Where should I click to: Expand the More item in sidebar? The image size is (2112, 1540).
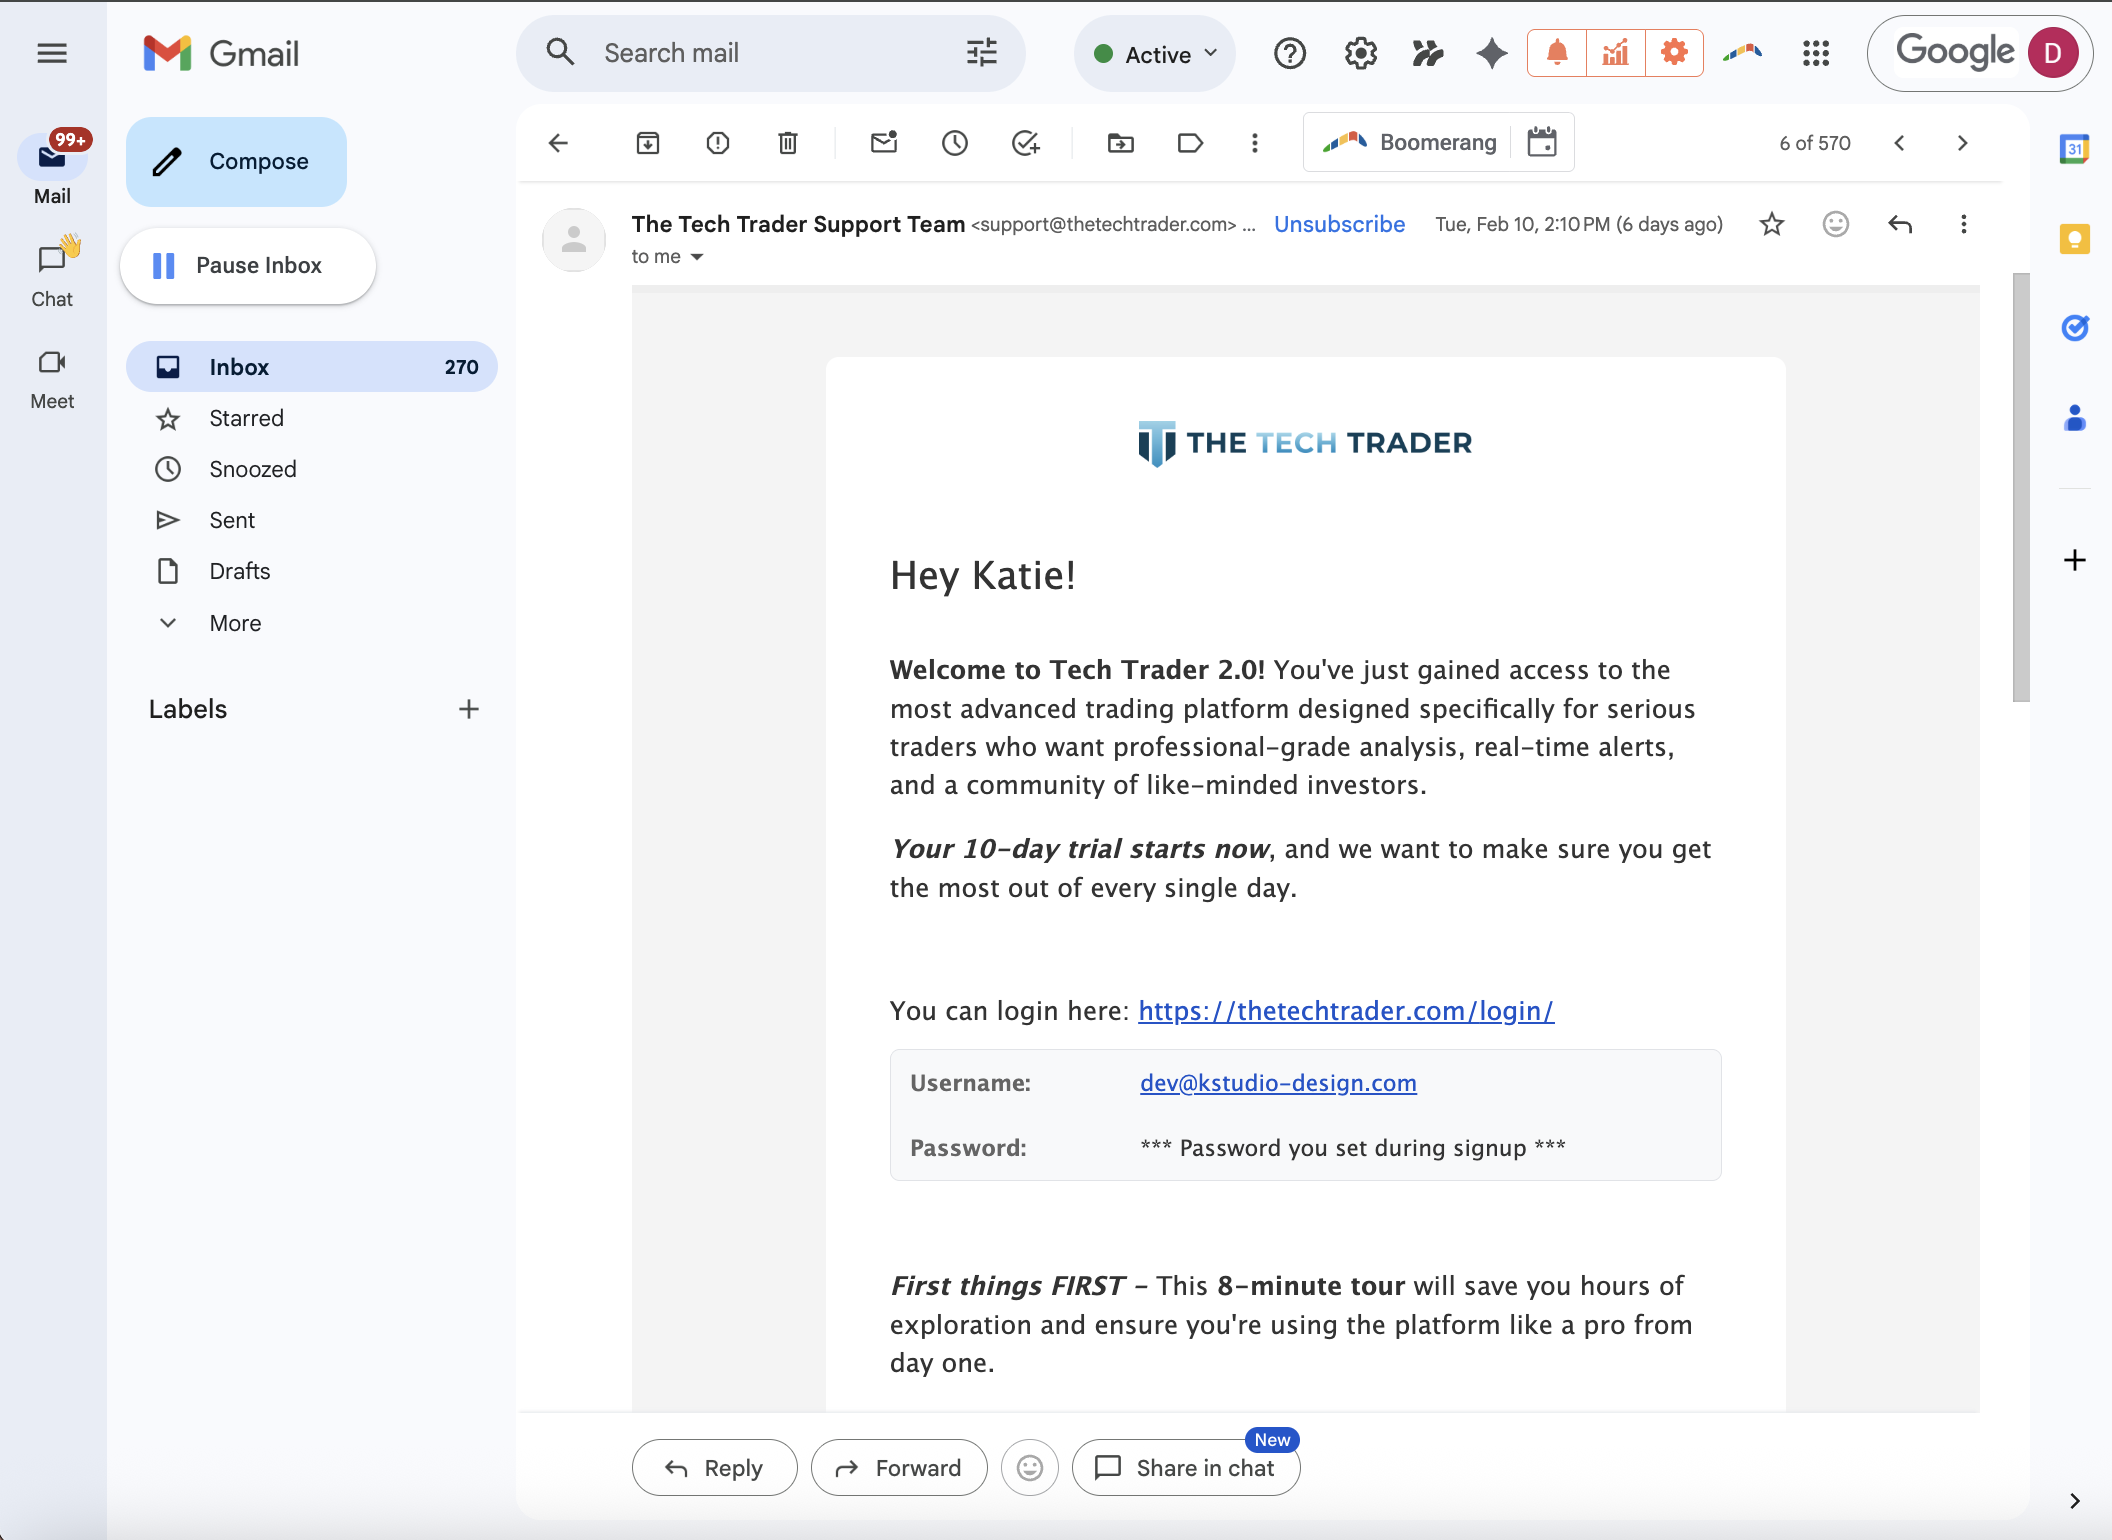(235, 623)
